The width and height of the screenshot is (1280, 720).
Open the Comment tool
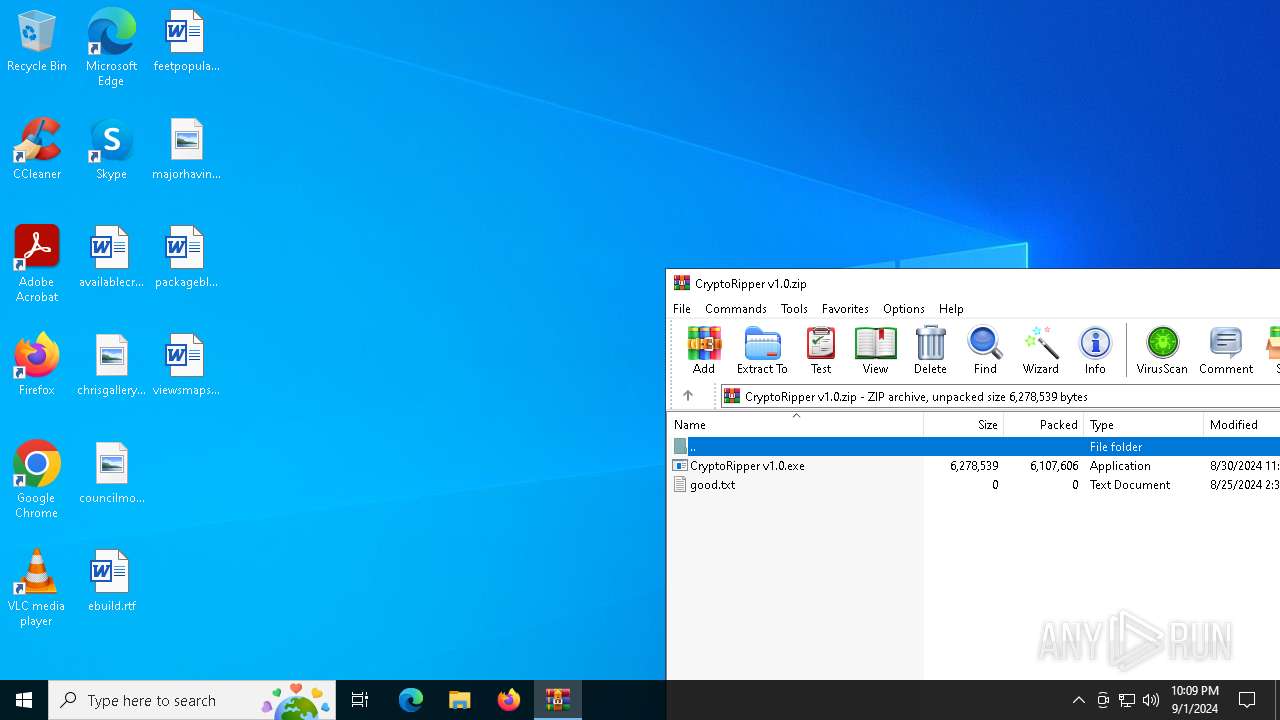[x=1226, y=350]
